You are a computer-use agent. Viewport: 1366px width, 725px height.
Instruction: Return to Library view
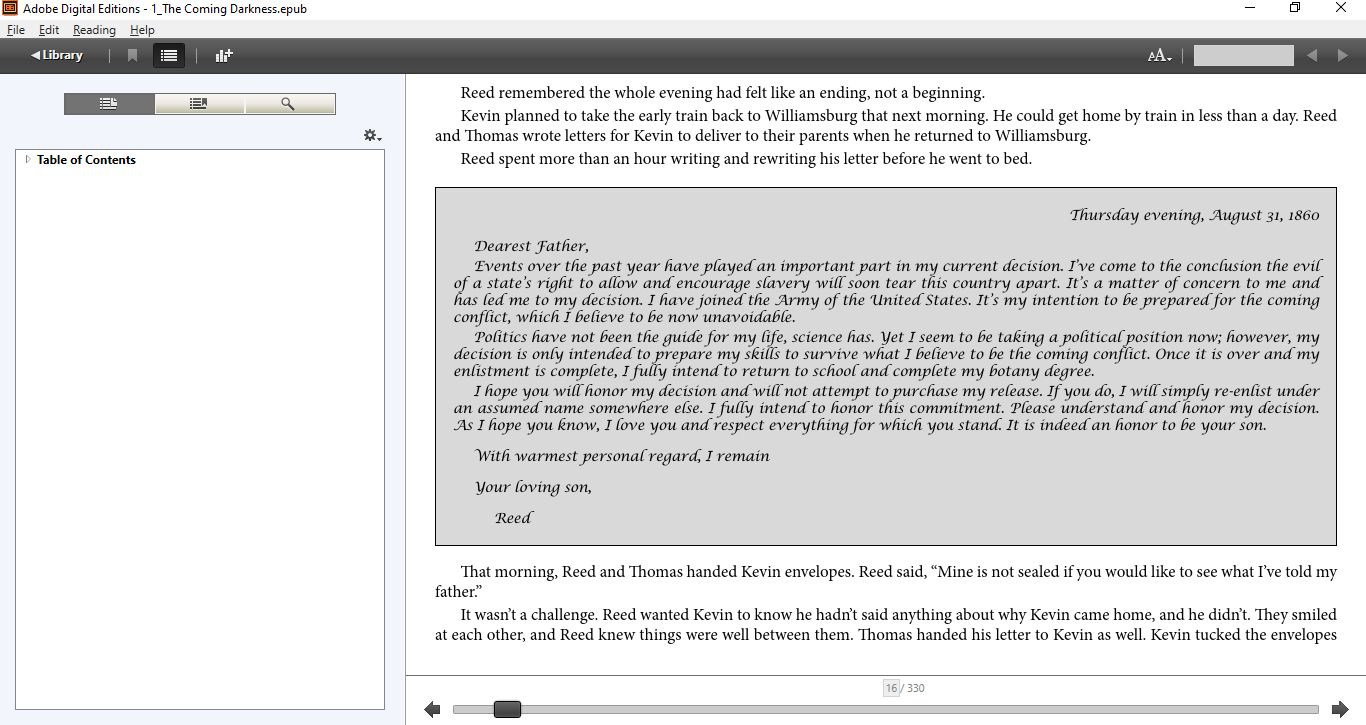(57, 55)
